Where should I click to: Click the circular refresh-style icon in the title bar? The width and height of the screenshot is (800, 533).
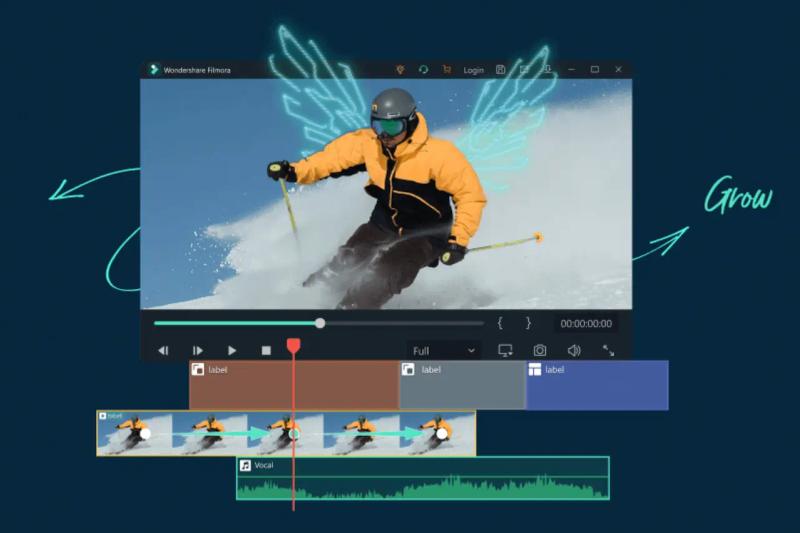tap(423, 69)
